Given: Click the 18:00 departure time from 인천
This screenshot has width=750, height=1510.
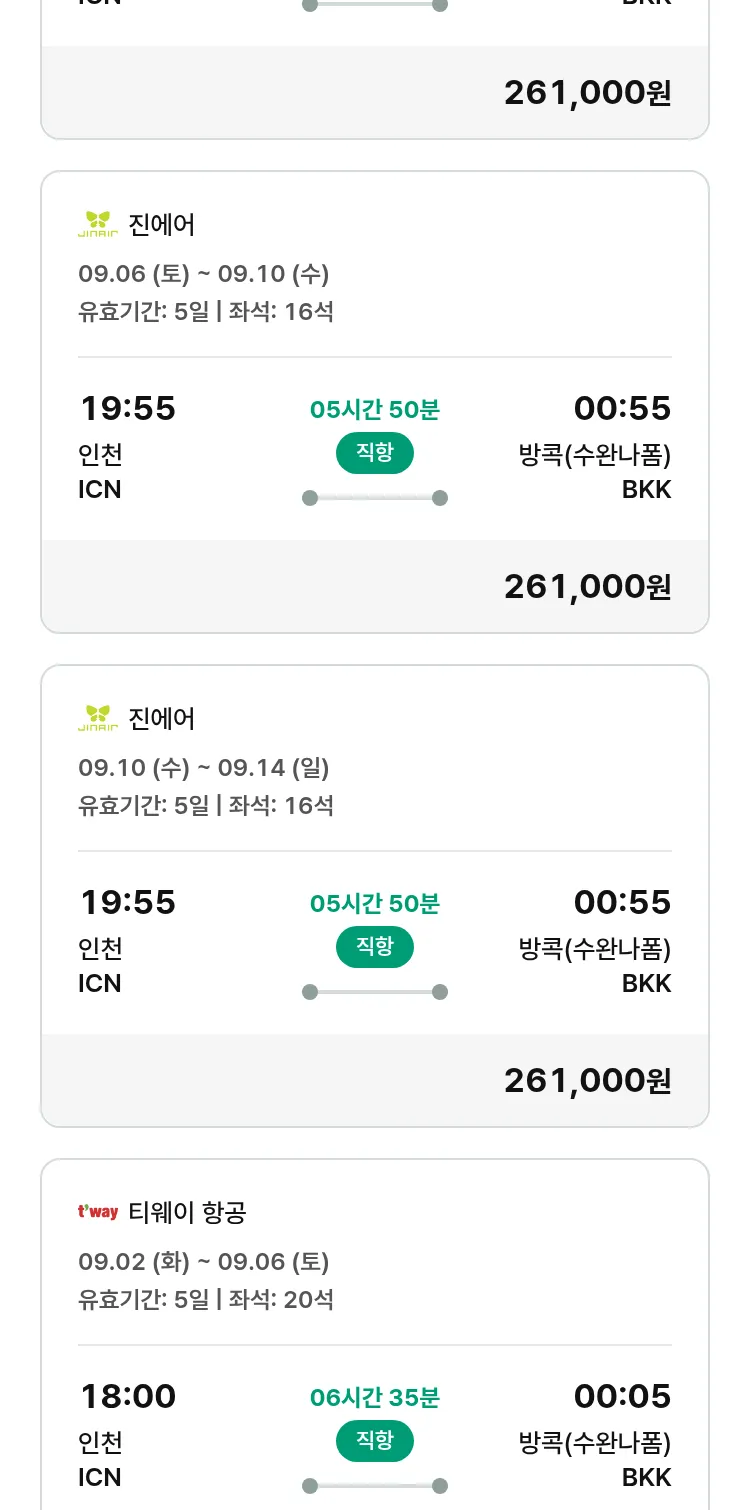Looking at the screenshot, I should (128, 1397).
